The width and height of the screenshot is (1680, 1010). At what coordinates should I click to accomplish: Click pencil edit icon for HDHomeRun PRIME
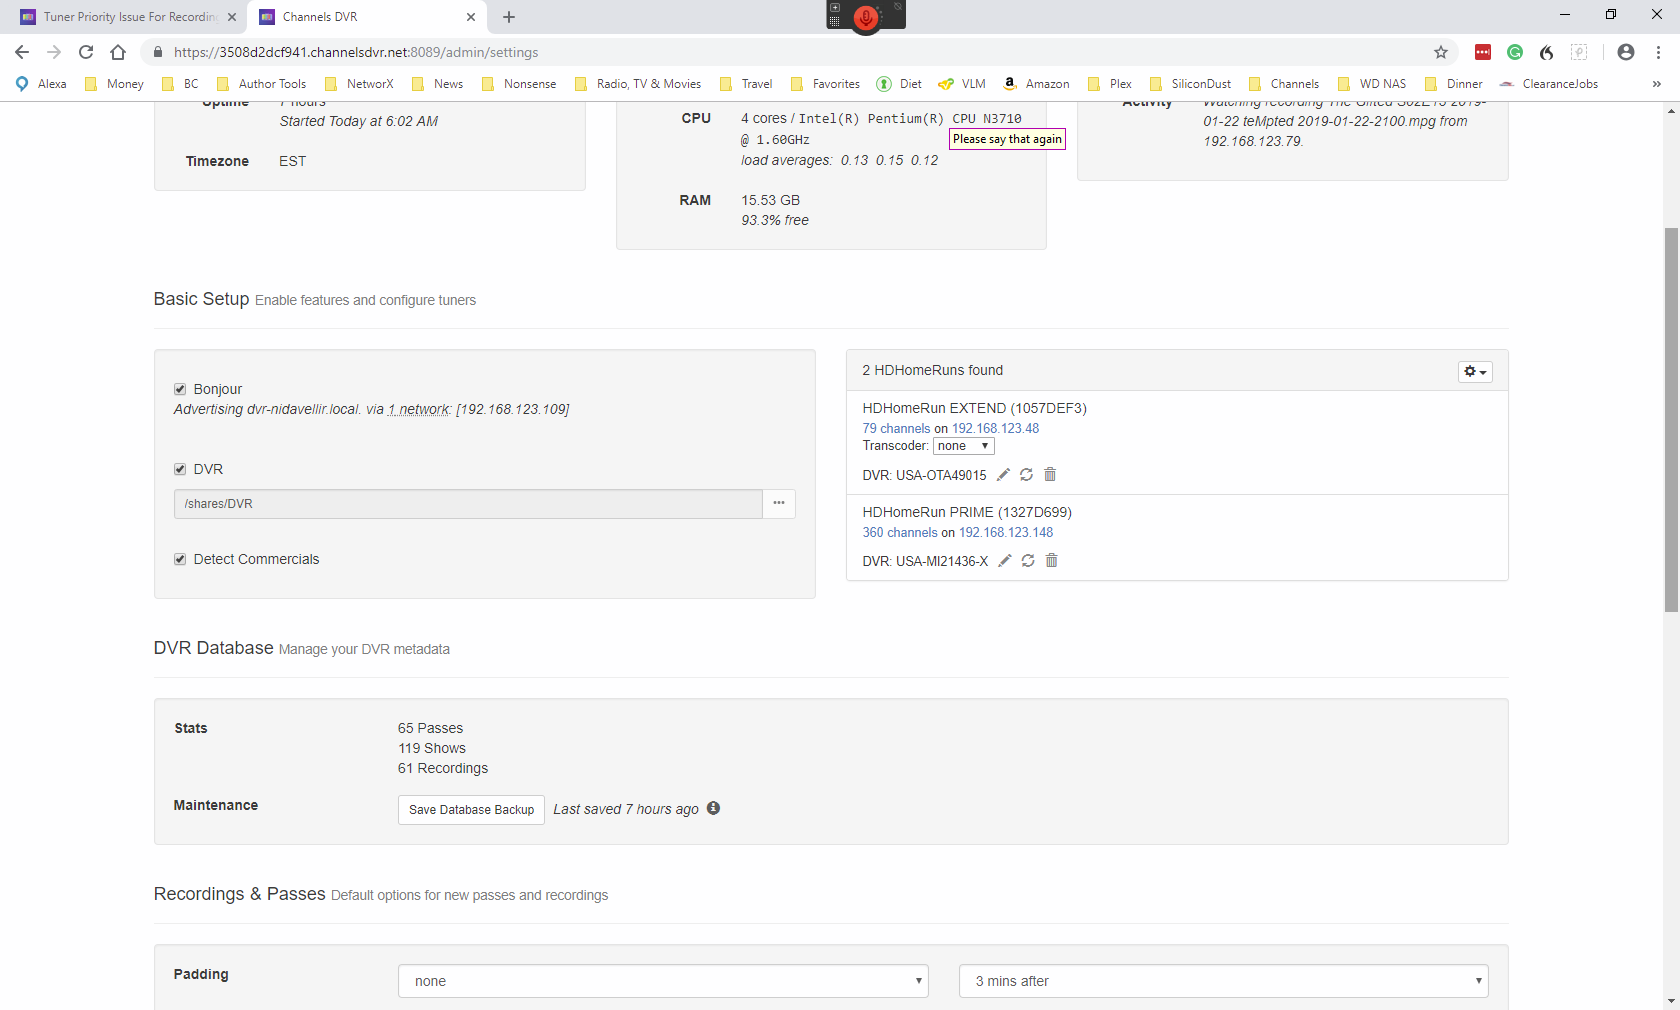pos(1005,561)
